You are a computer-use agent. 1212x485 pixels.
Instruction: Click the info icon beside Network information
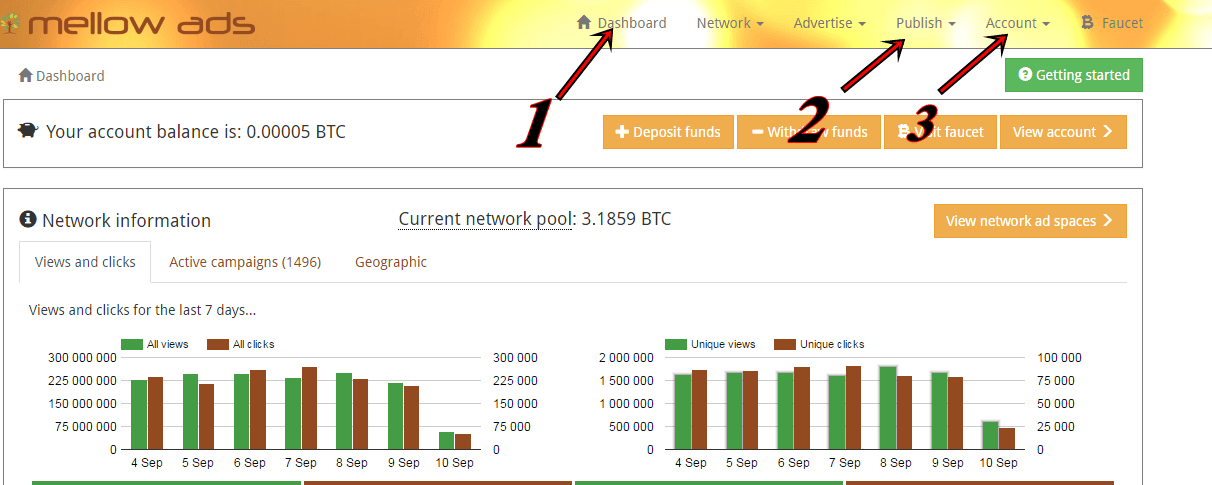pos(28,220)
